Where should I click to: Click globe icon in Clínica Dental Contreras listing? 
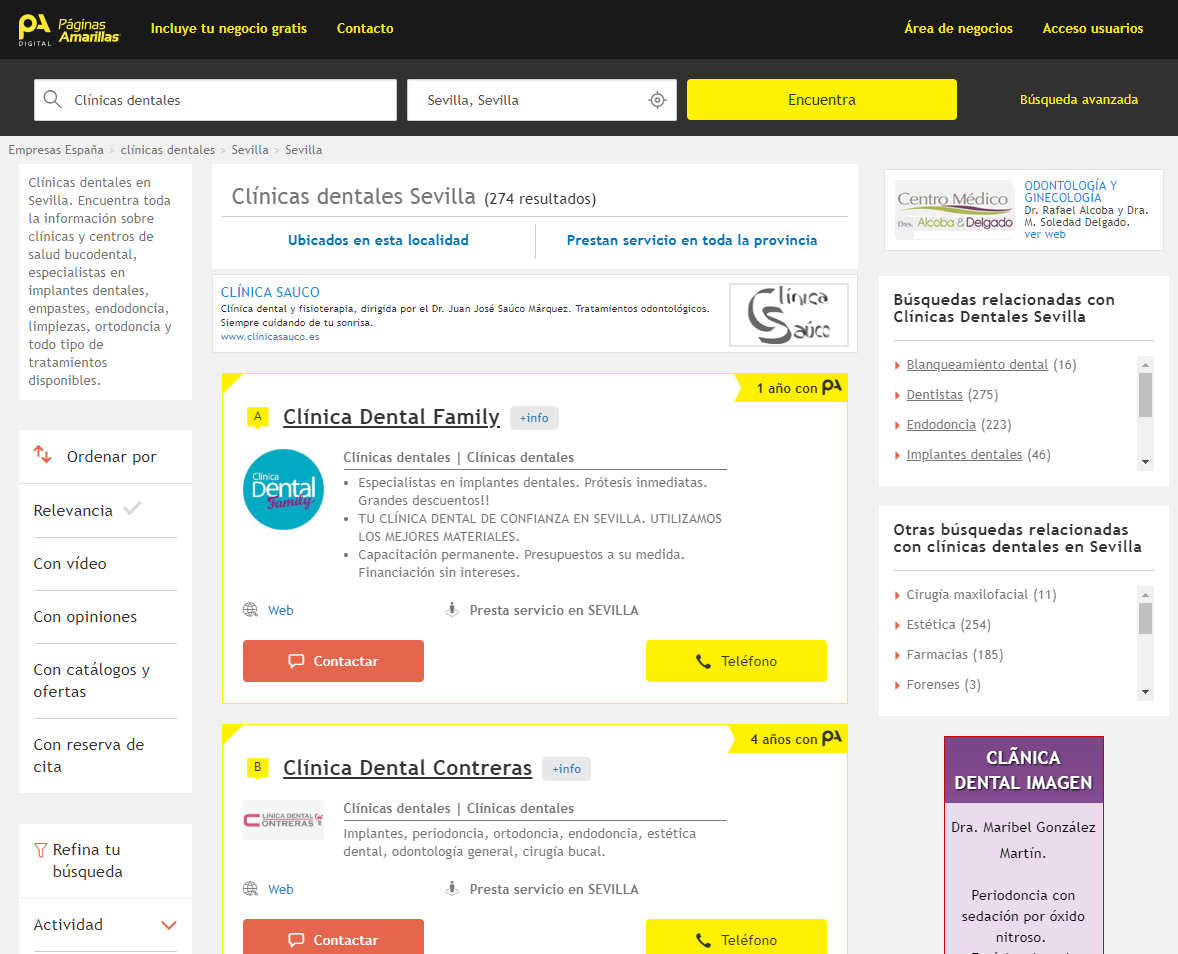pos(251,889)
